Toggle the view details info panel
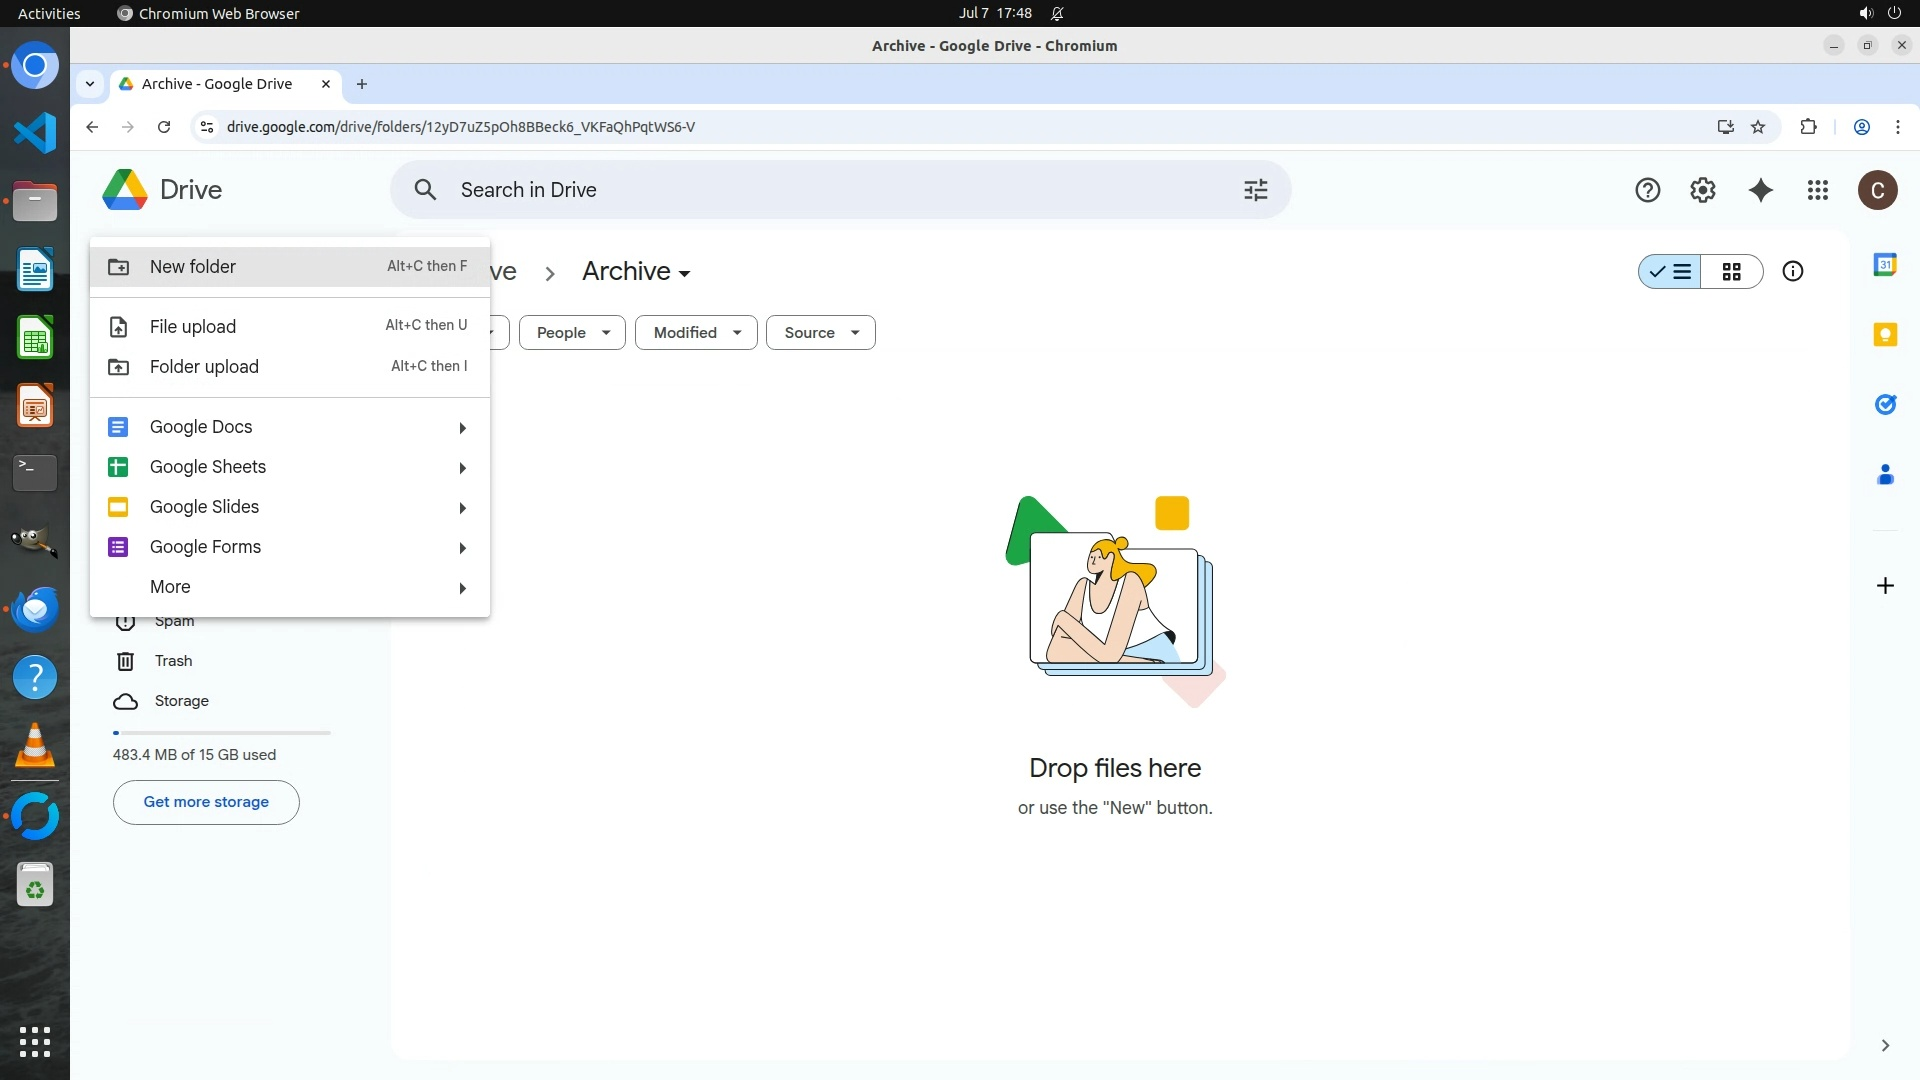Viewport: 1920px width, 1080px height. click(x=1792, y=272)
